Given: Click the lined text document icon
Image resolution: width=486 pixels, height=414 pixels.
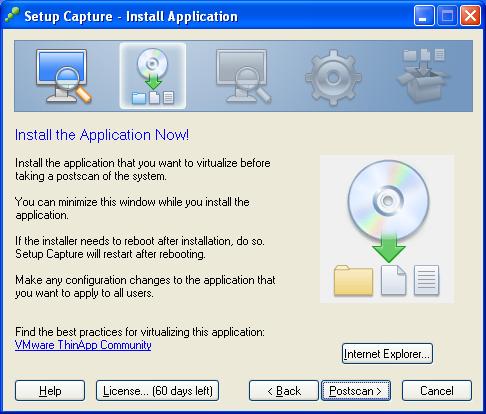Looking at the screenshot, I should [x=426, y=280].
